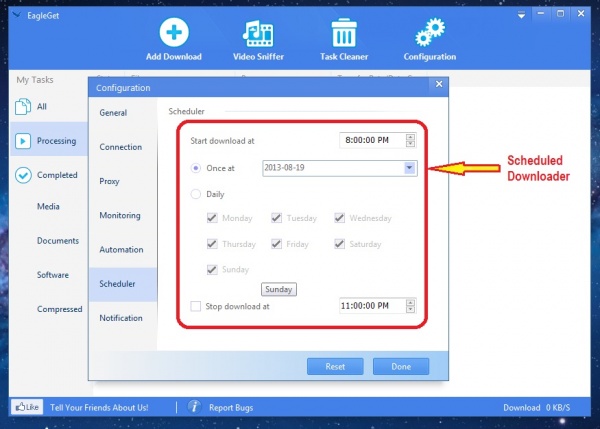Click the My Tasks heading

pyautogui.click(x=35, y=80)
